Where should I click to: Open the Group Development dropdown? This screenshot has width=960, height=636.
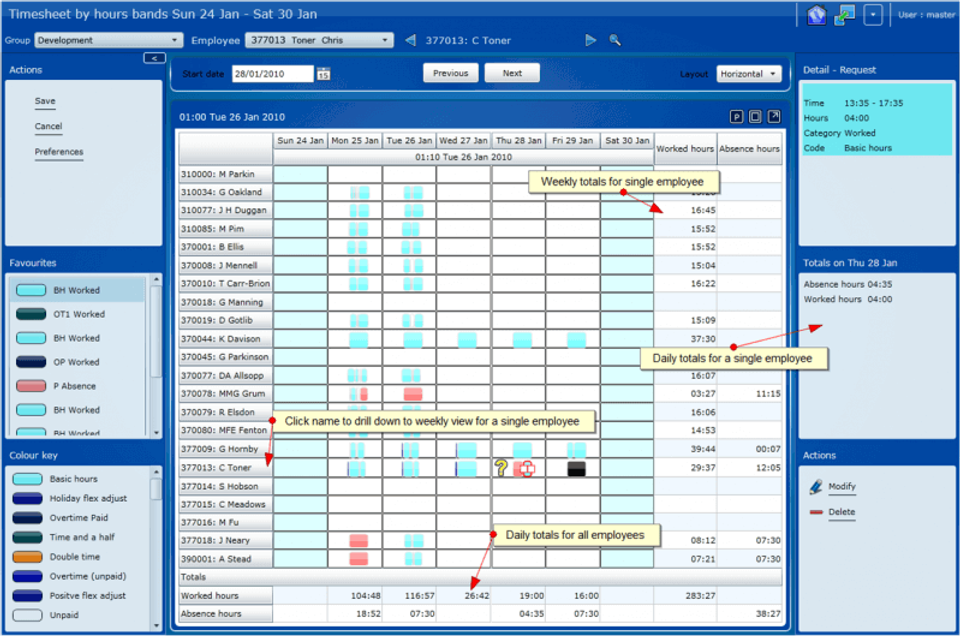(109, 41)
